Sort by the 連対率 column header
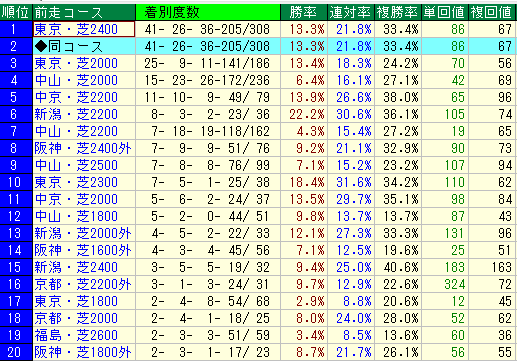 pyautogui.click(x=351, y=12)
